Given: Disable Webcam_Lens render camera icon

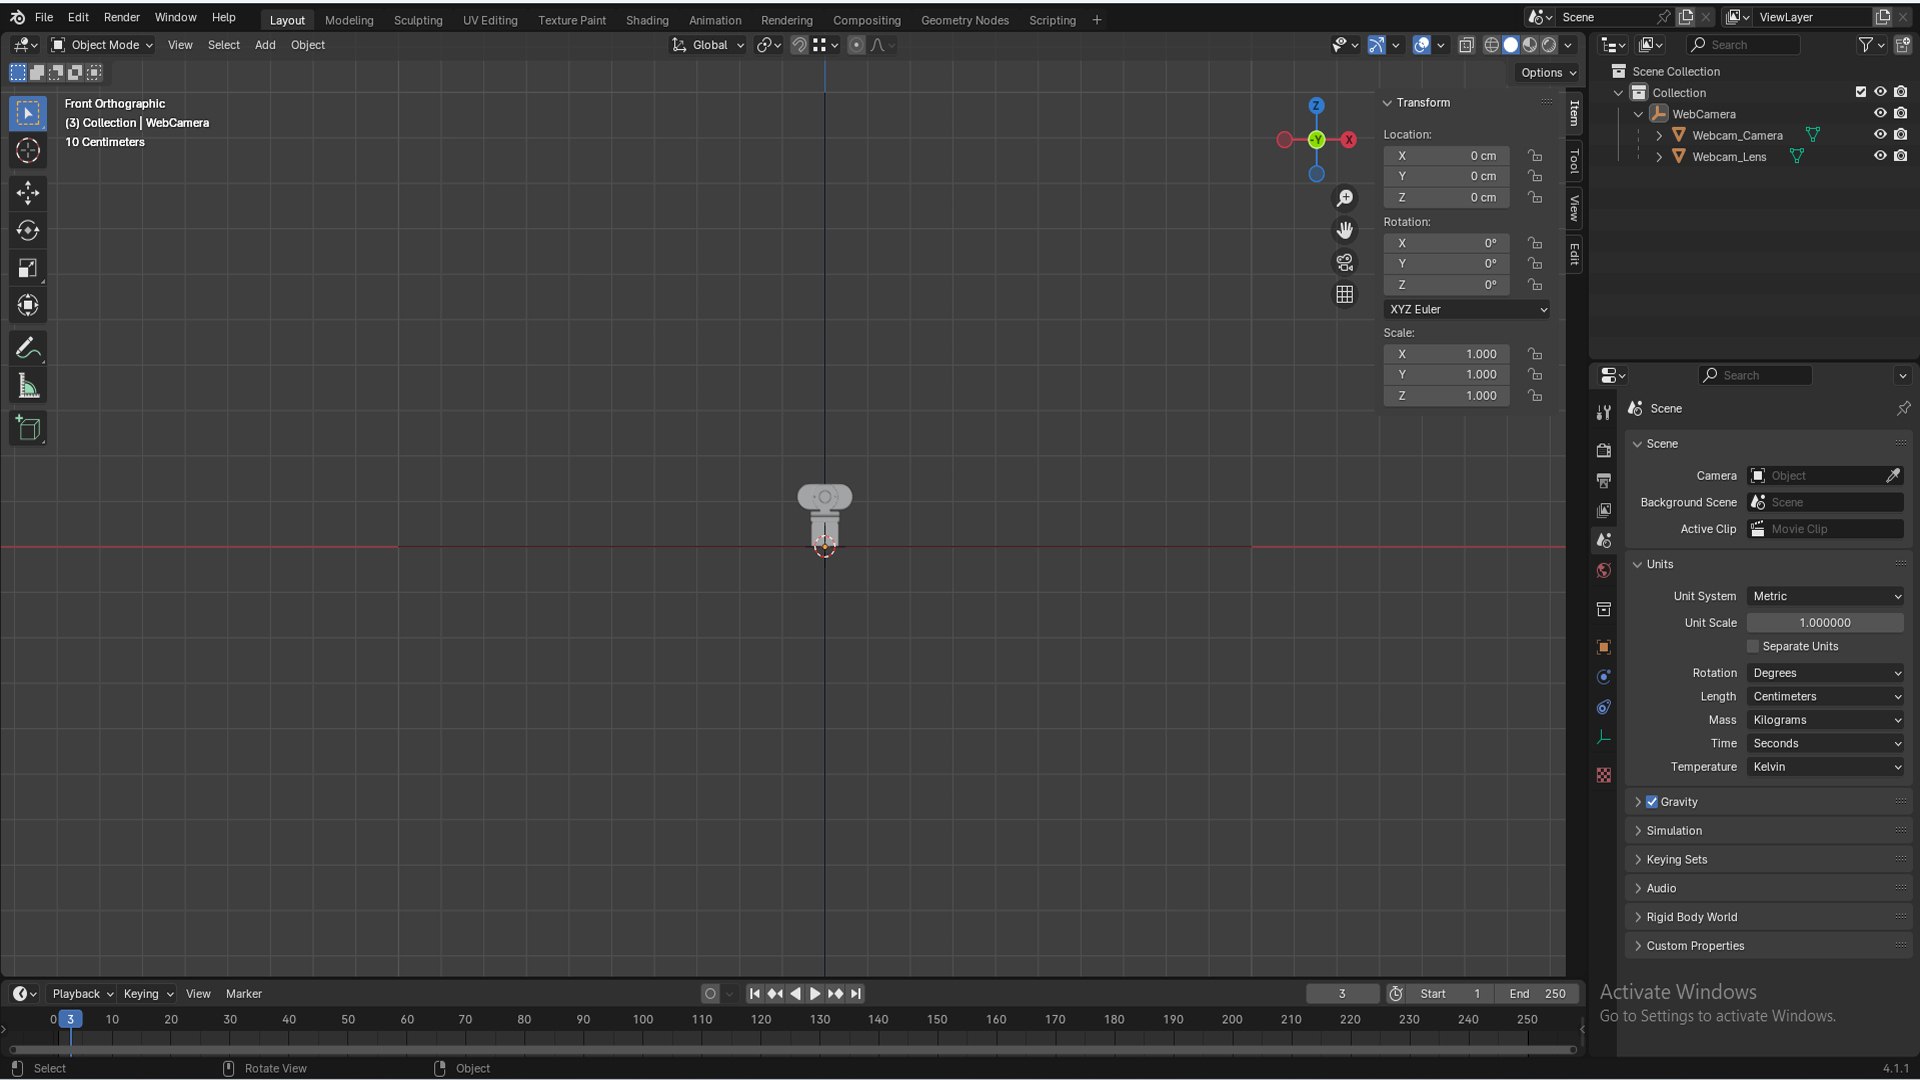Looking at the screenshot, I should 1901,156.
